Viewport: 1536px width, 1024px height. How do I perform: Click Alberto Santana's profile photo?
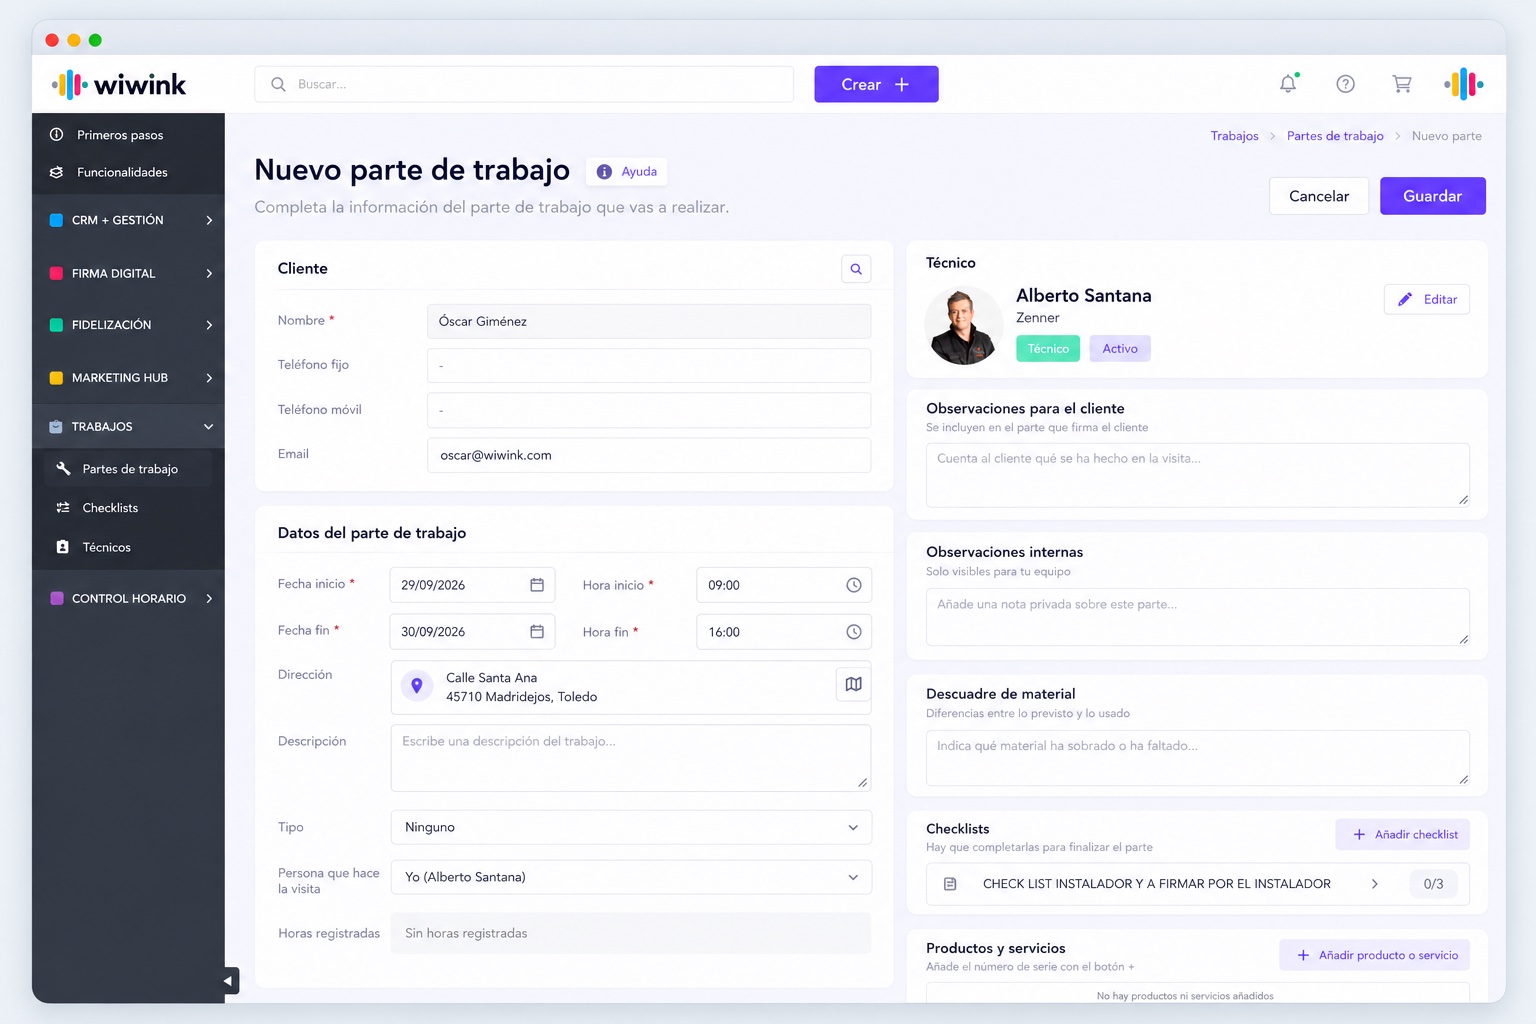(x=963, y=325)
